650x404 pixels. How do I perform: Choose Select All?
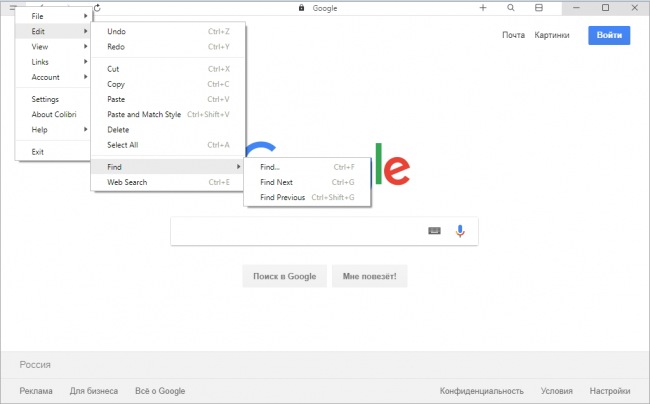point(168,145)
